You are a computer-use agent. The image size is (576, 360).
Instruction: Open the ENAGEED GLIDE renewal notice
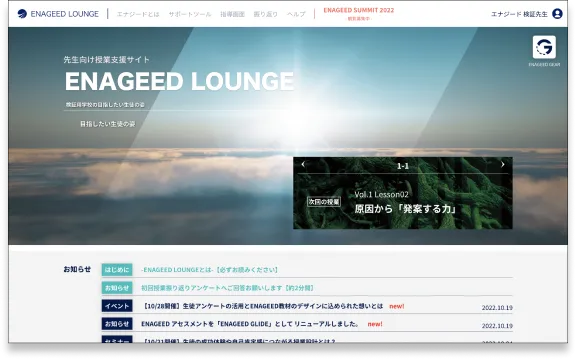251,324
